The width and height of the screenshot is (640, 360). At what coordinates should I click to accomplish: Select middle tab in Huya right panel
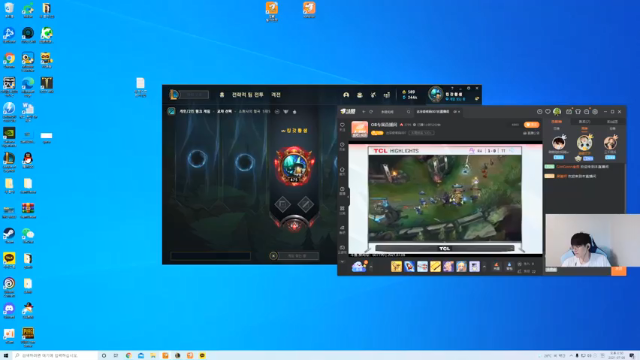[x=584, y=122]
